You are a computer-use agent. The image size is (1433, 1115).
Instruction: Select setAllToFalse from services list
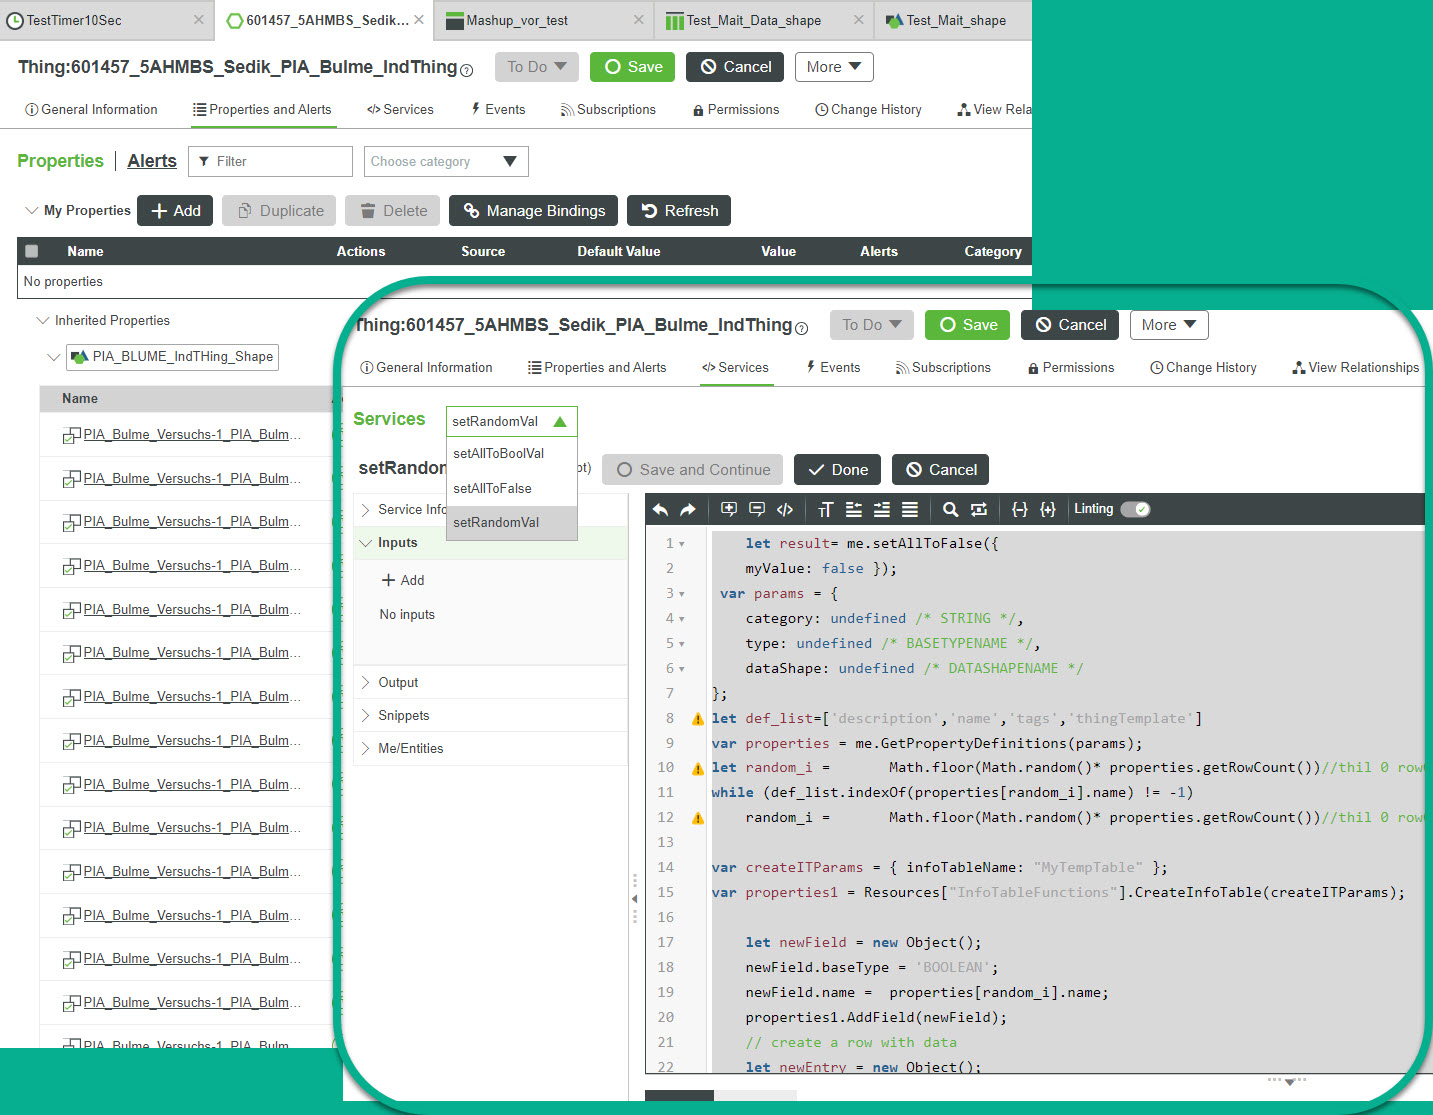[492, 488]
